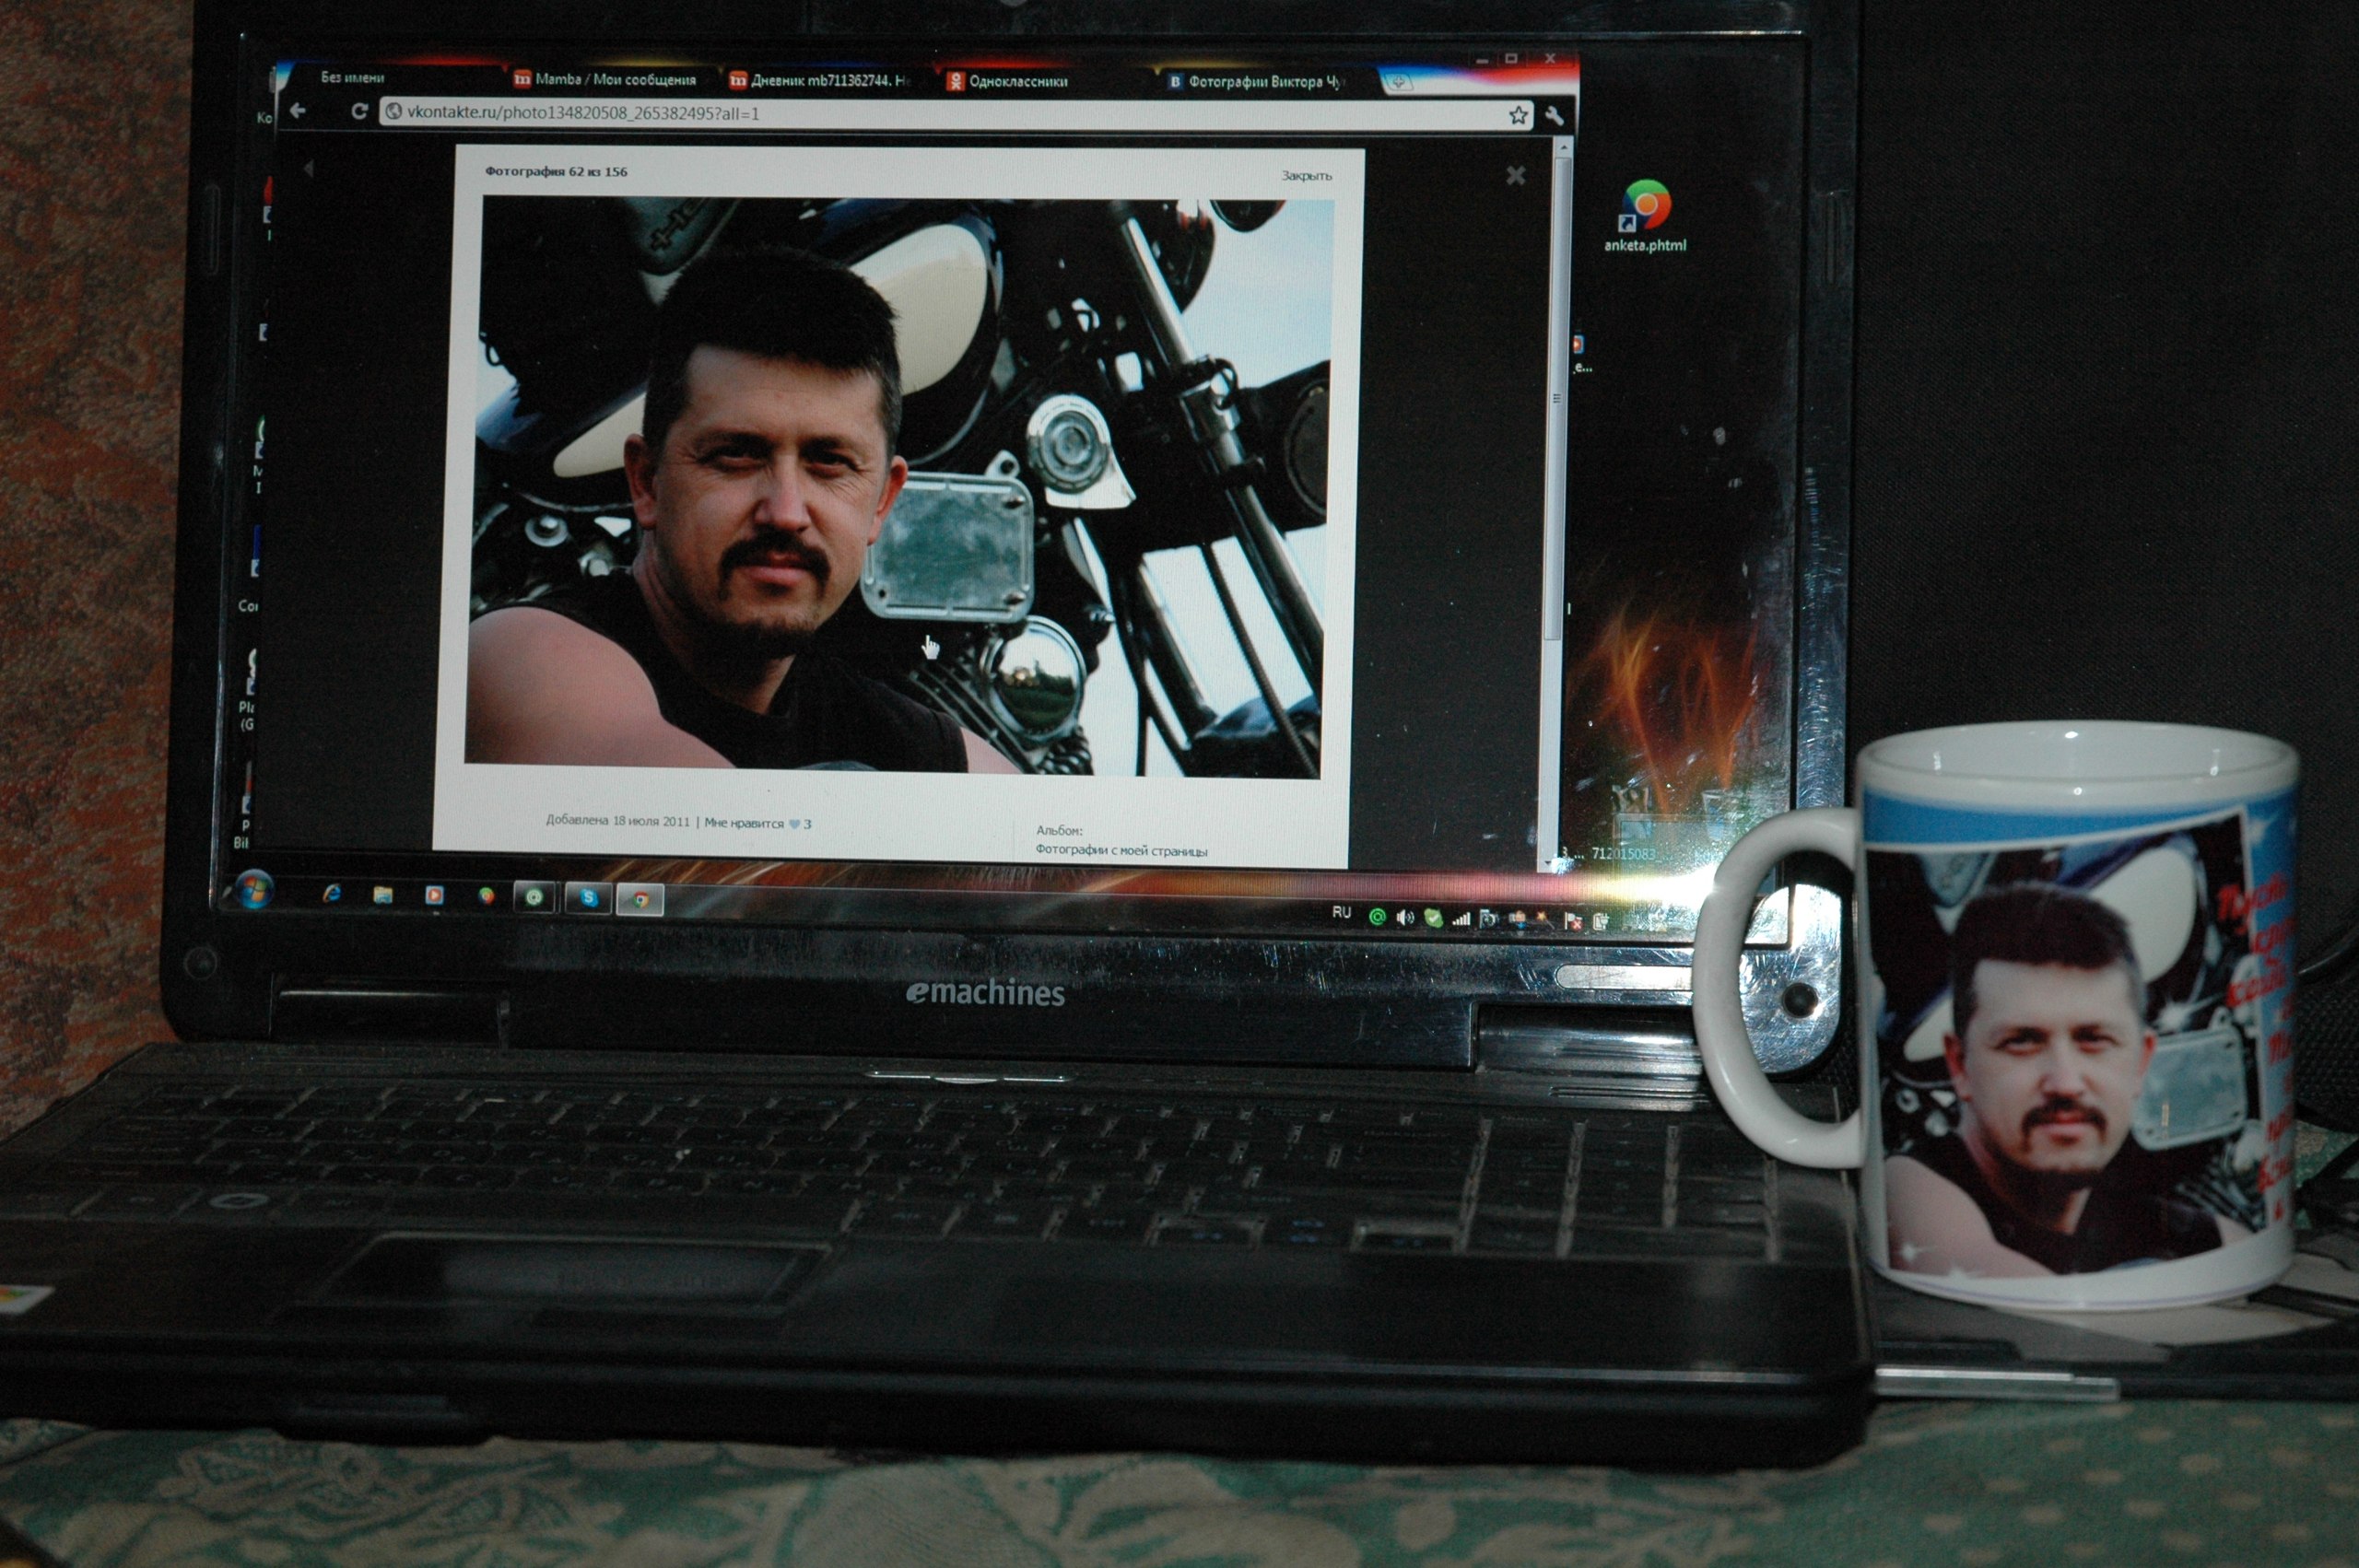Close photo viewer with X icon

tap(1515, 176)
